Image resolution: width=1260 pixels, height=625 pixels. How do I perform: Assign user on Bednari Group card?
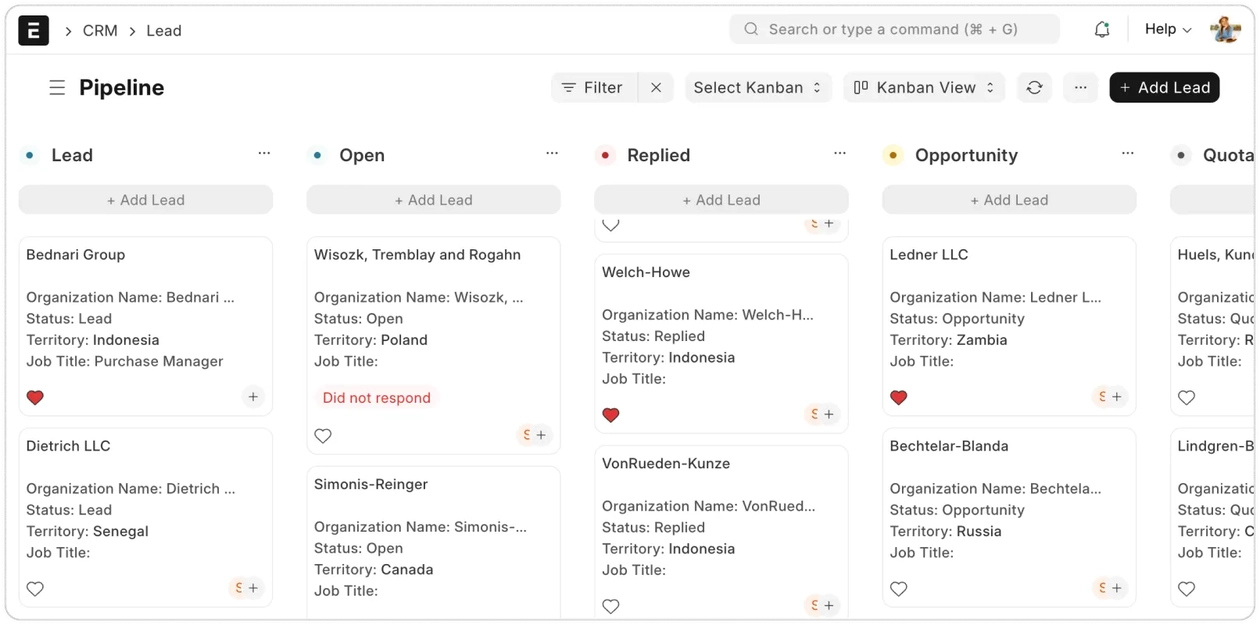point(253,397)
